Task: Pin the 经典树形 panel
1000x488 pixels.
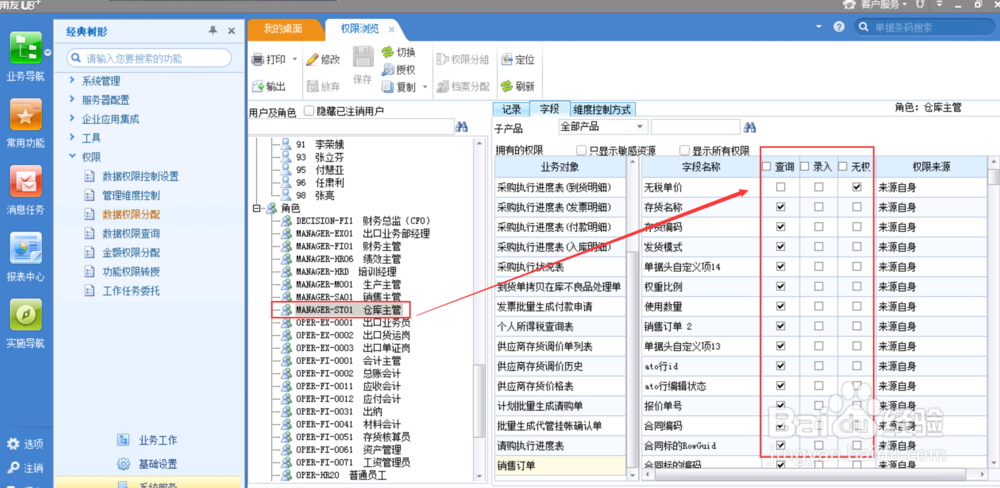Action: click(x=212, y=31)
